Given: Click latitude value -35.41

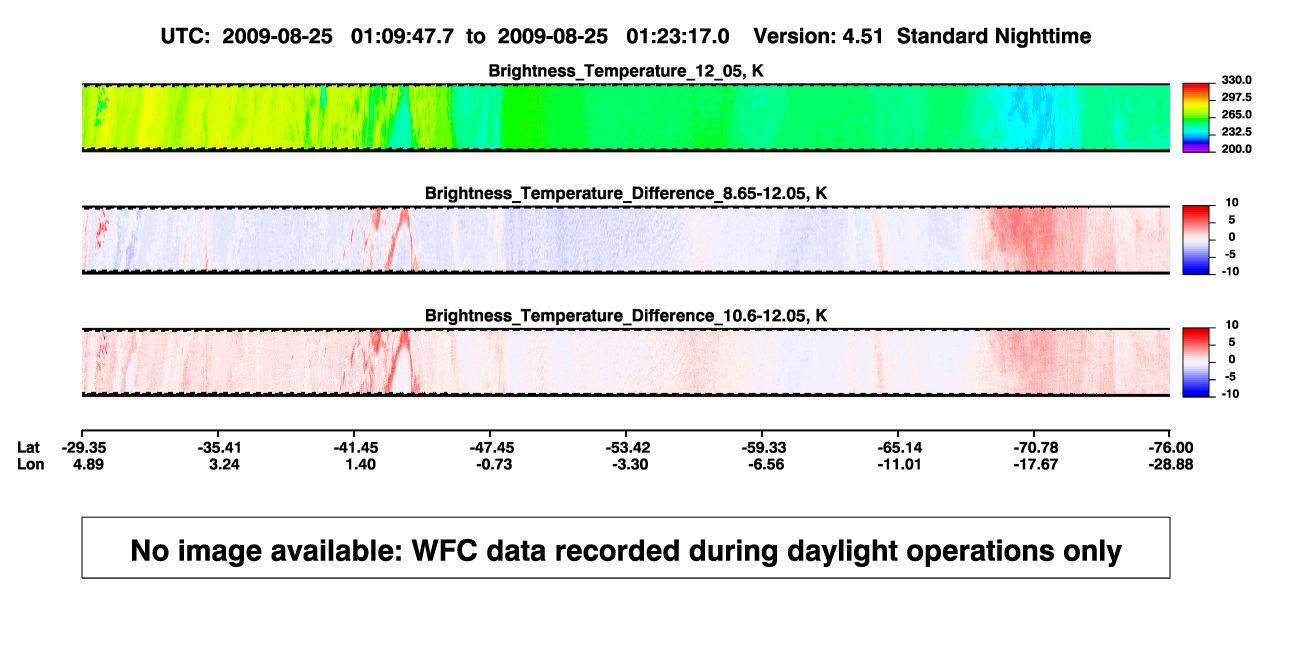Looking at the screenshot, I should (x=219, y=447).
